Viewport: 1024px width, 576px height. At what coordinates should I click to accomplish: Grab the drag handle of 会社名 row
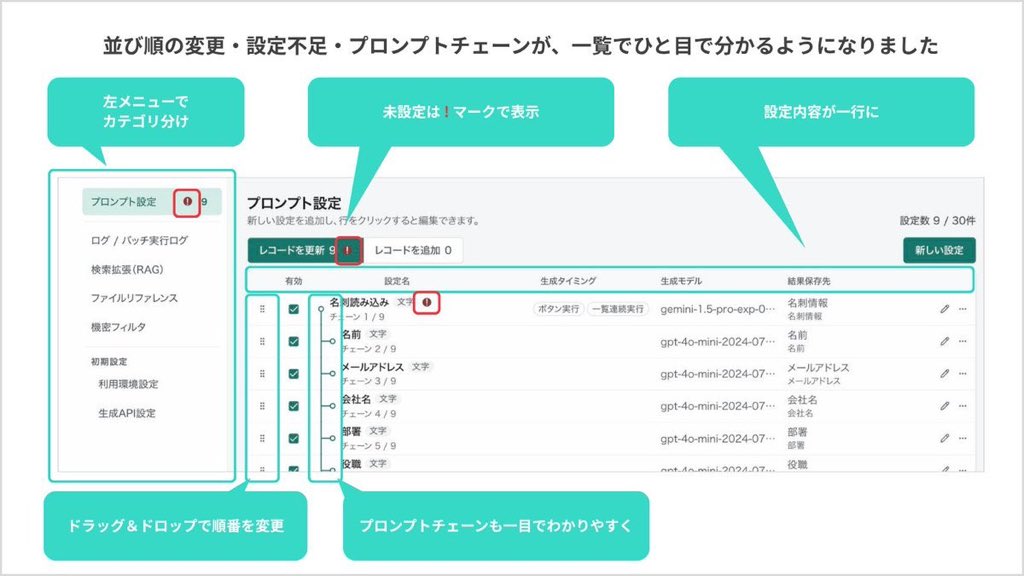point(263,406)
